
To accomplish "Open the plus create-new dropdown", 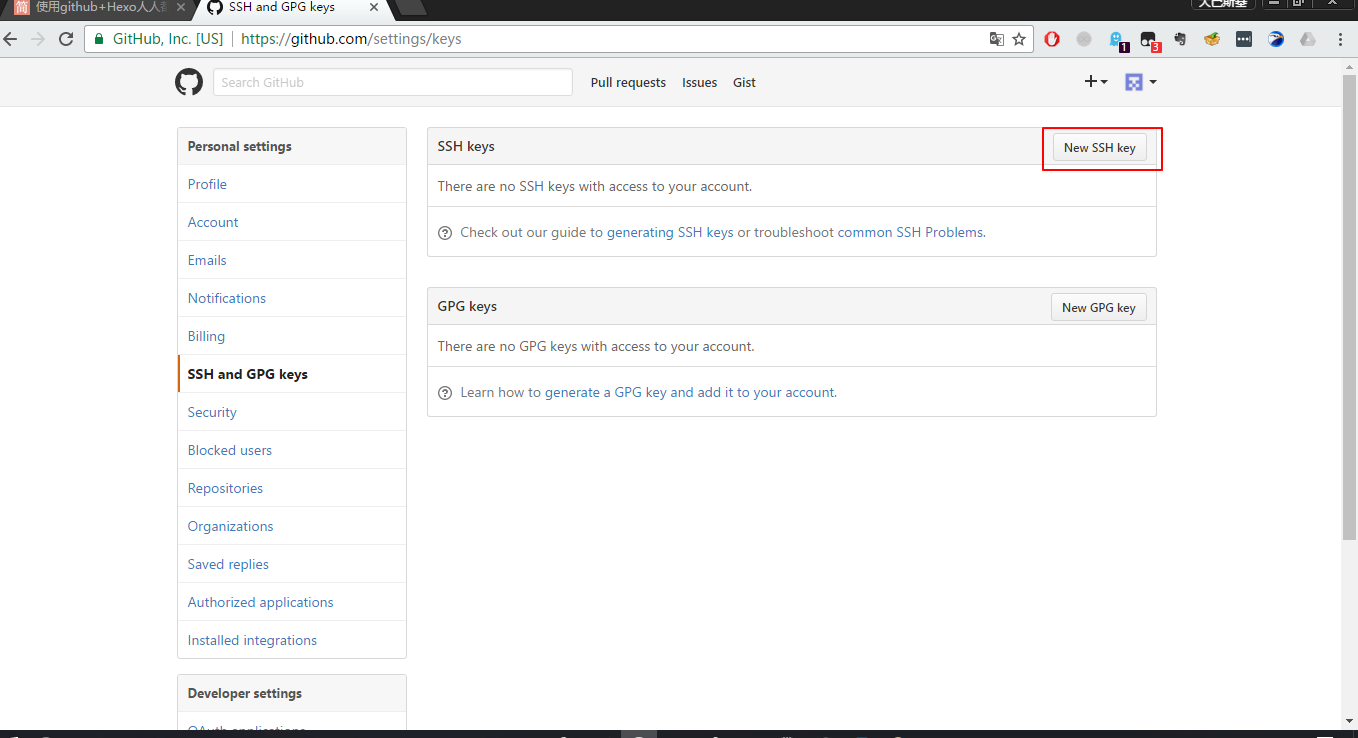I will coord(1096,82).
